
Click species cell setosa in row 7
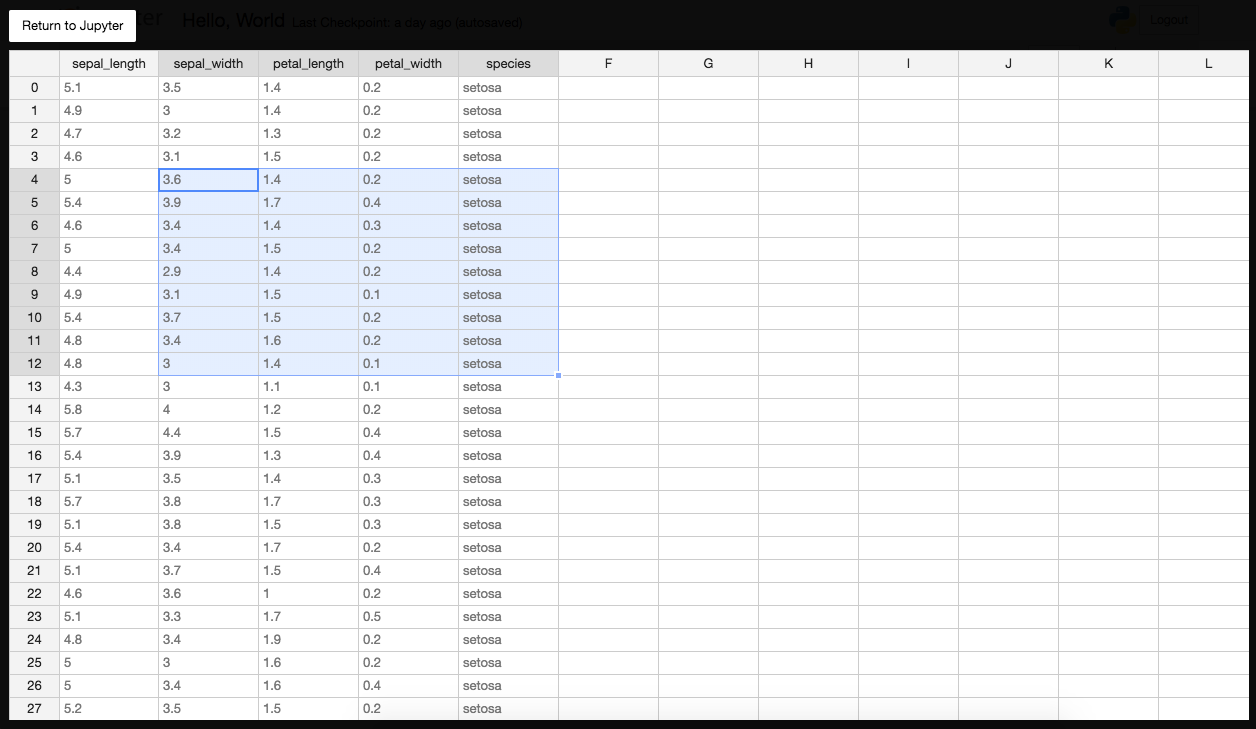509,249
